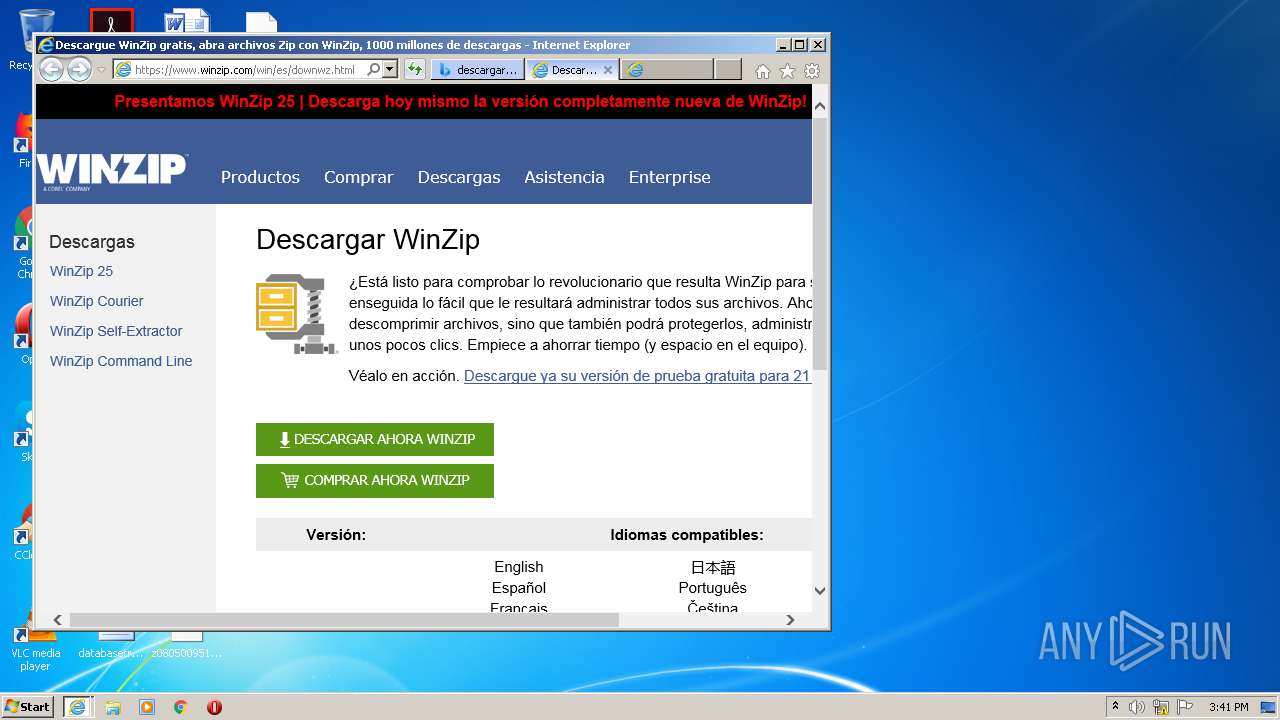Click the WinZip logo

point(112,172)
